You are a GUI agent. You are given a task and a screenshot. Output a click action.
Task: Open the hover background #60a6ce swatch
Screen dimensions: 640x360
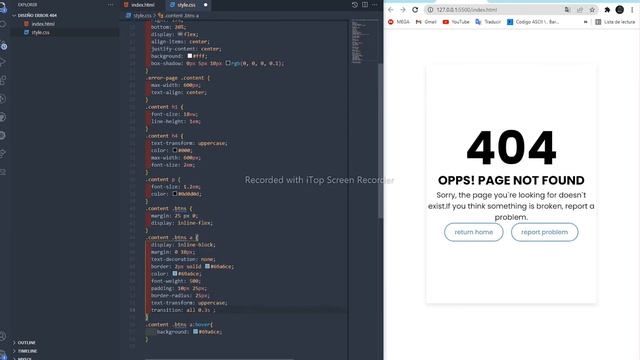tap(196, 332)
